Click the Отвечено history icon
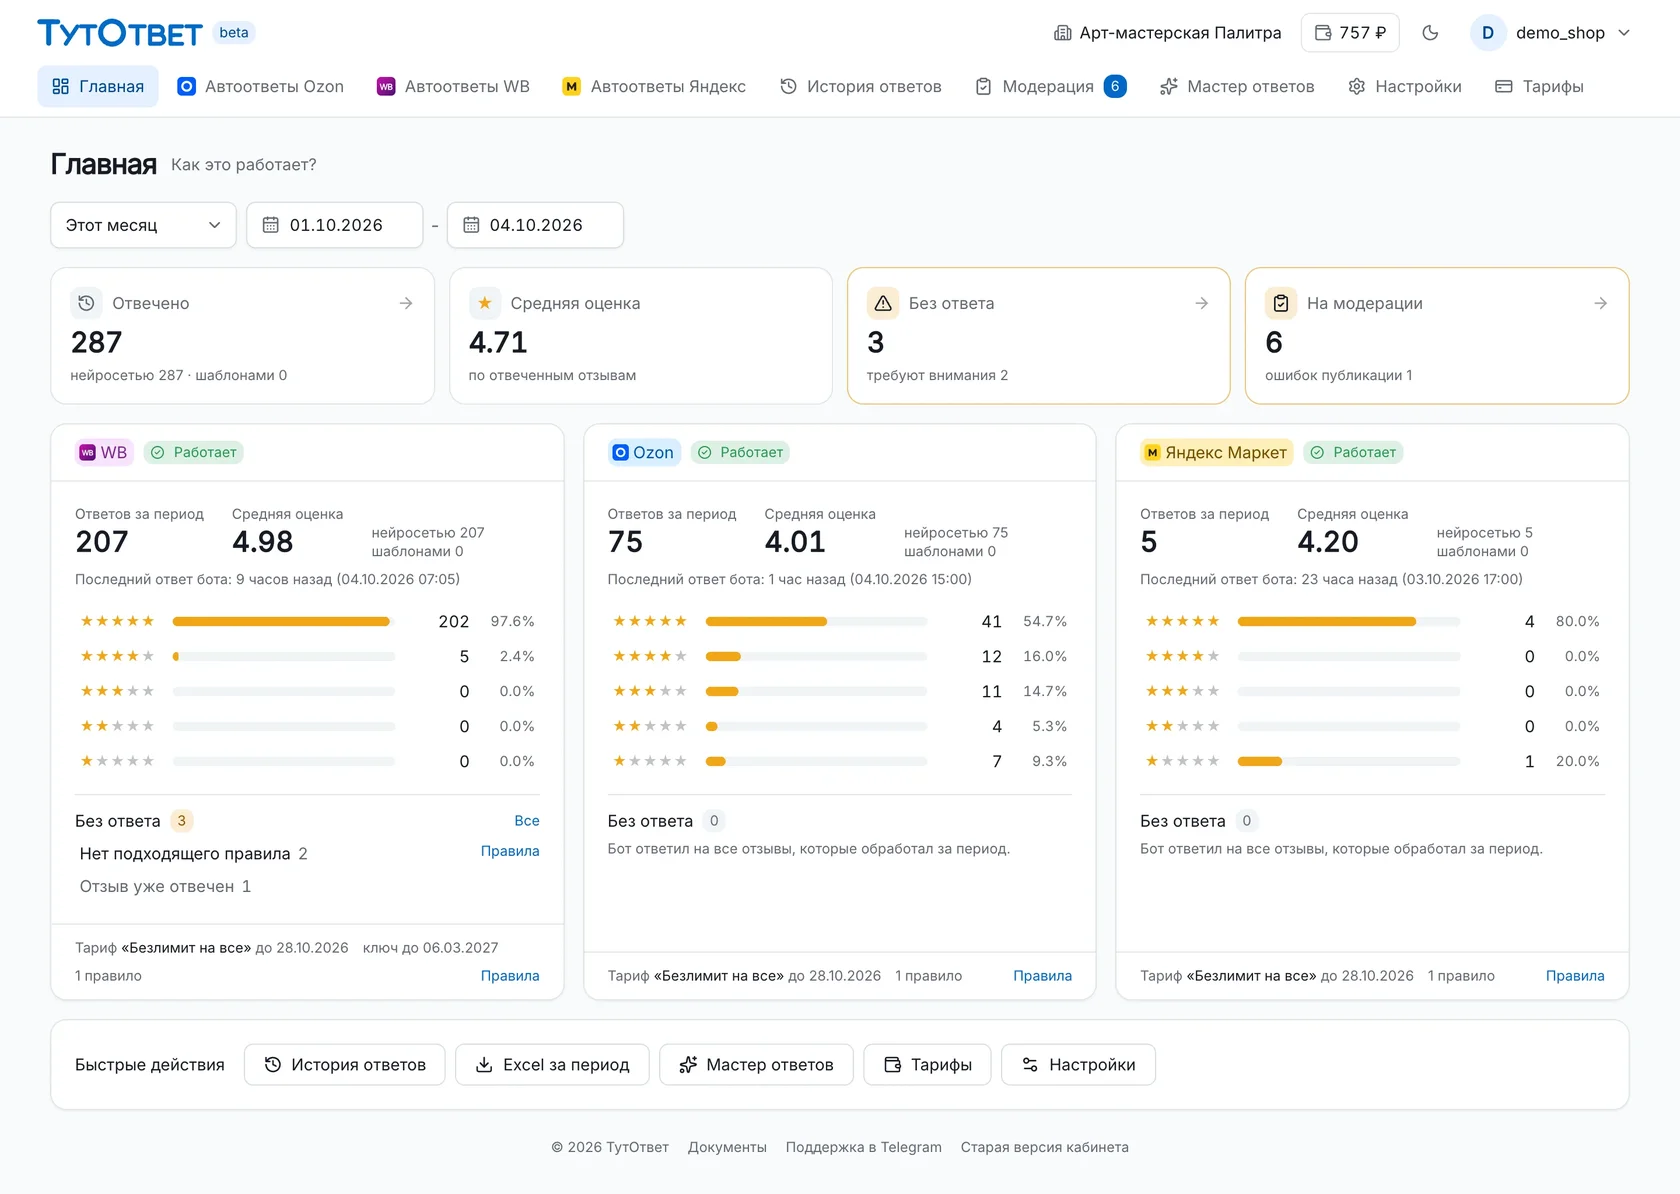Image resolution: width=1680 pixels, height=1194 pixels. pyautogui.click(x=86, y=303)
